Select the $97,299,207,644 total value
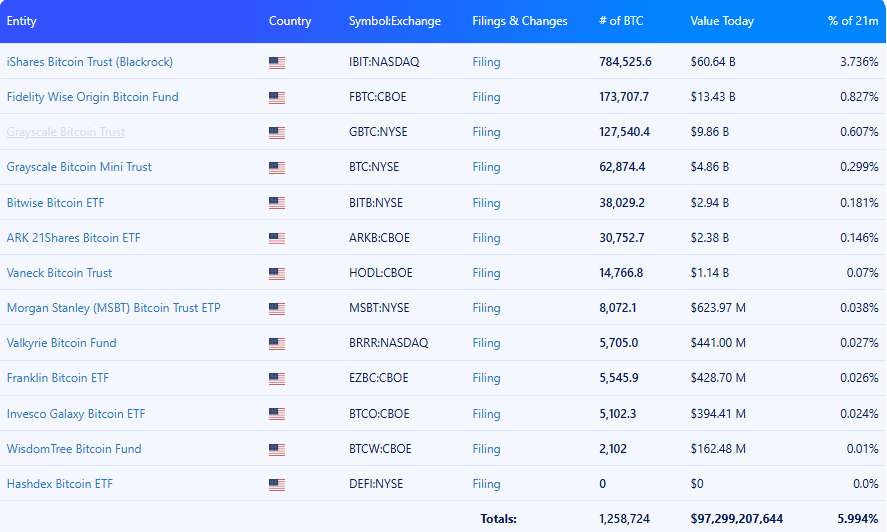Viewport: 887px width, 532px height. point(737,519)
